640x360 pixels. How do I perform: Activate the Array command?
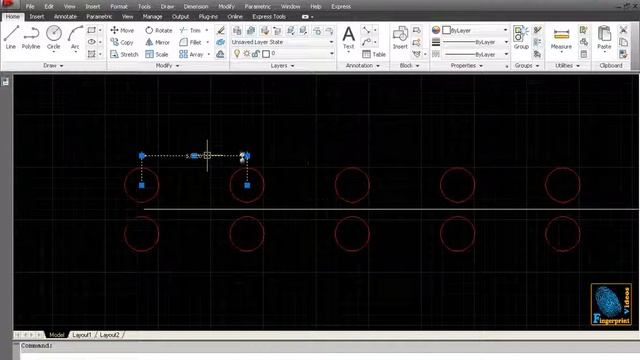pos(191,54)
